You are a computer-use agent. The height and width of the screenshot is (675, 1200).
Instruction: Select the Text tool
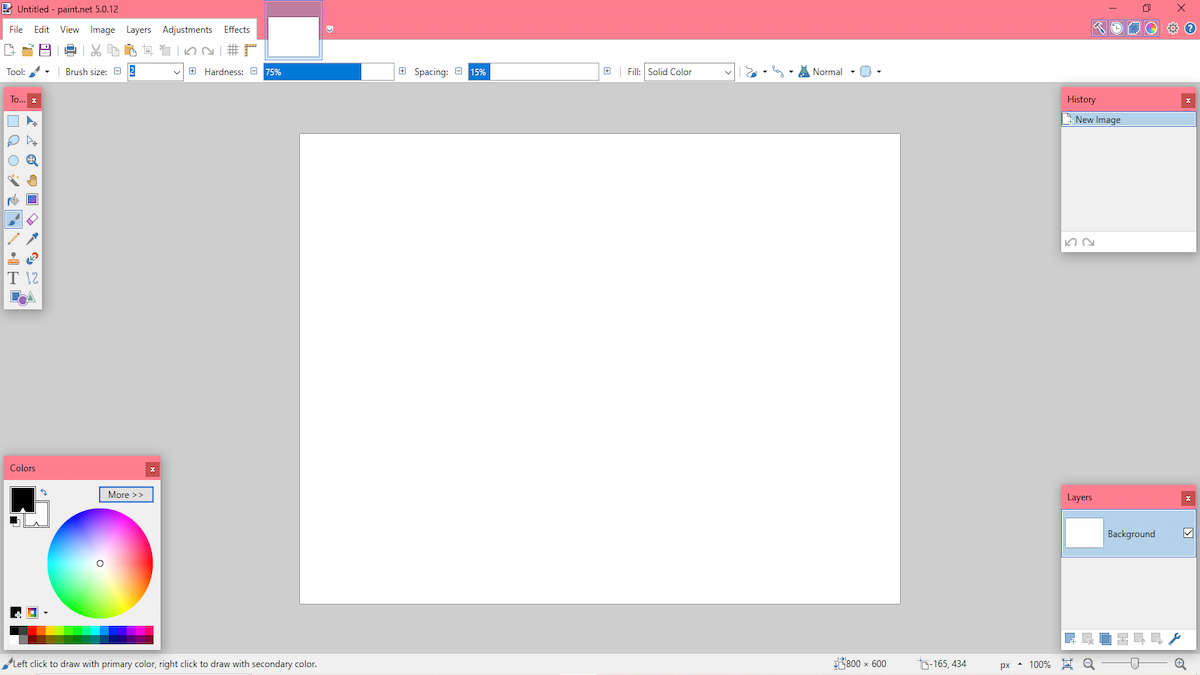coord(14,278)
